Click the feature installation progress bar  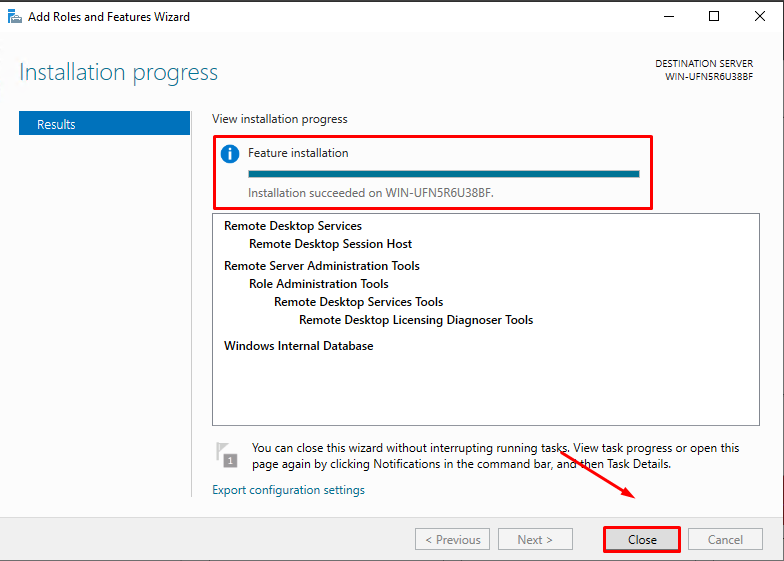pyautogui.click(x=443, y=174)
